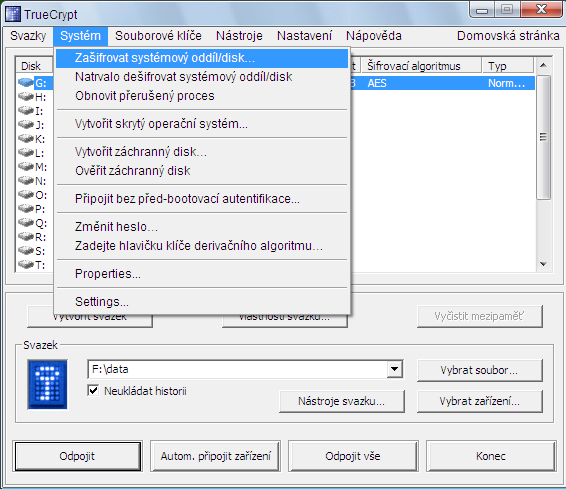Select the drive Q: icon

[x=26, y=223]
